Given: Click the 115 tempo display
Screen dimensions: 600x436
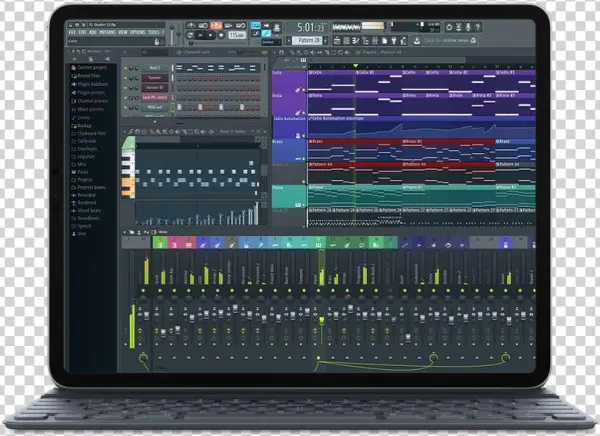Looking at the screenshot, I should coord(236,35).
